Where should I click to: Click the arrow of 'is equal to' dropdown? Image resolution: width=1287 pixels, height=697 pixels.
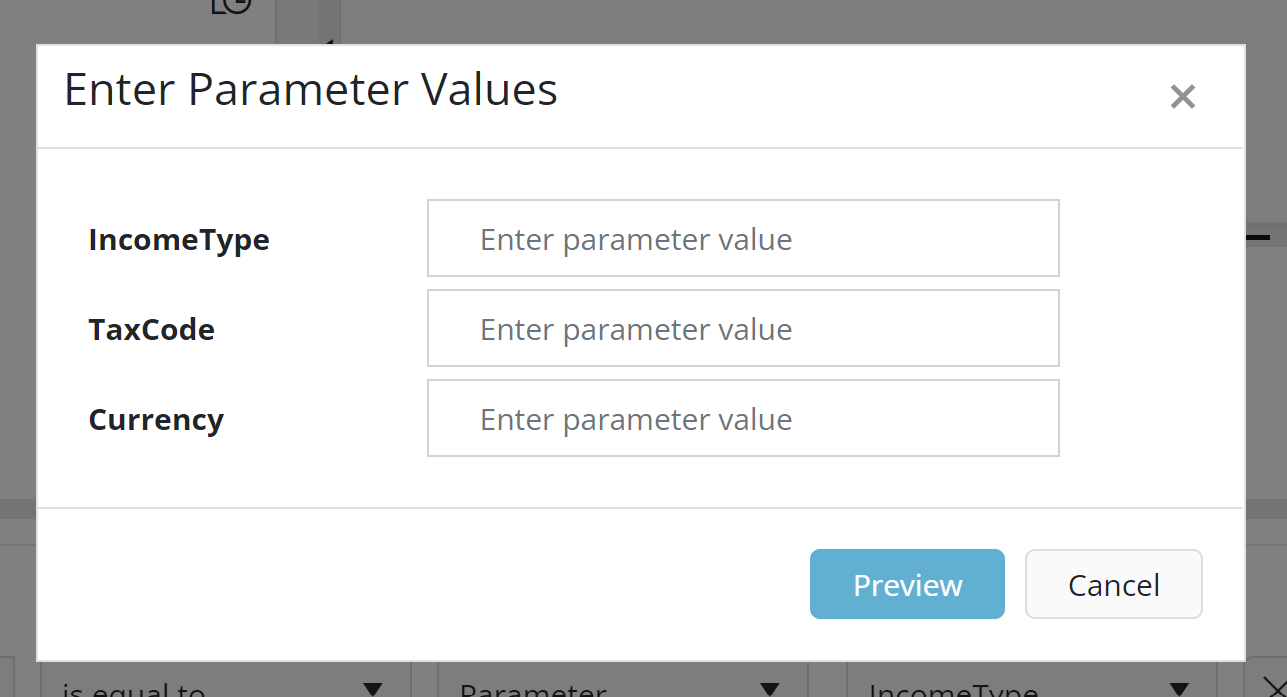372,688
